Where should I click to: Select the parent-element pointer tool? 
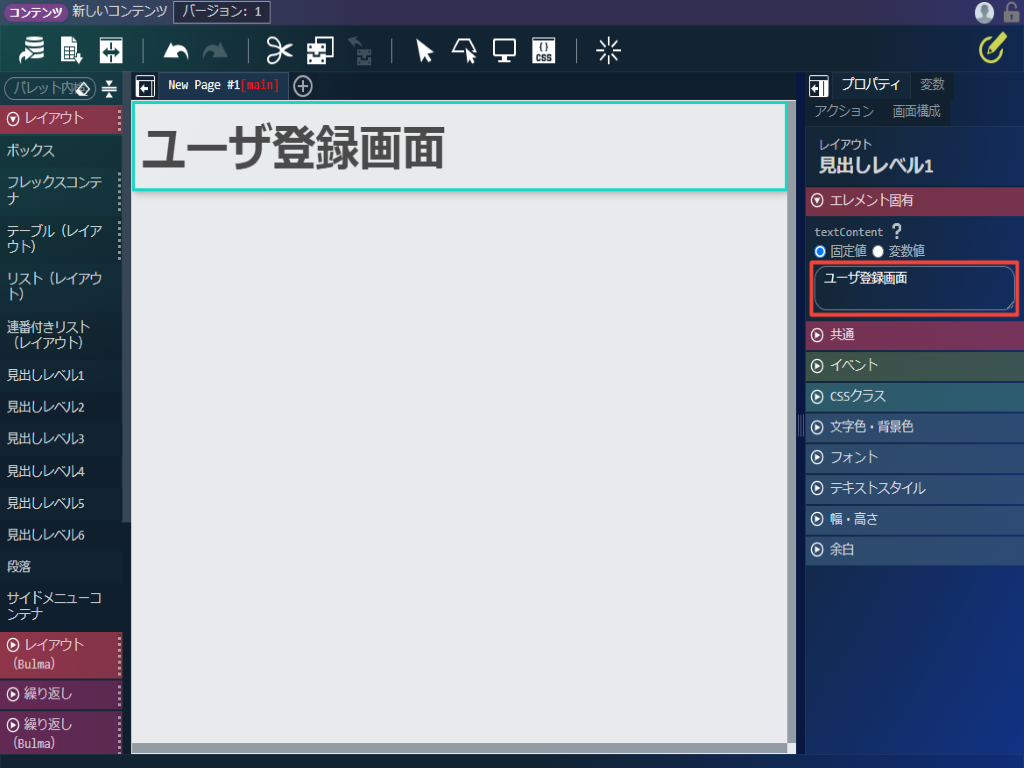point(464,50)
